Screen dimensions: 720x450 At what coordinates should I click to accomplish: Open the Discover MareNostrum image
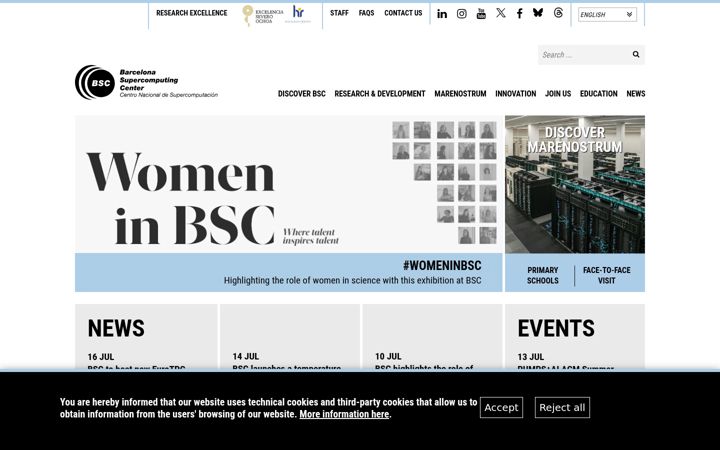point(575,184)
